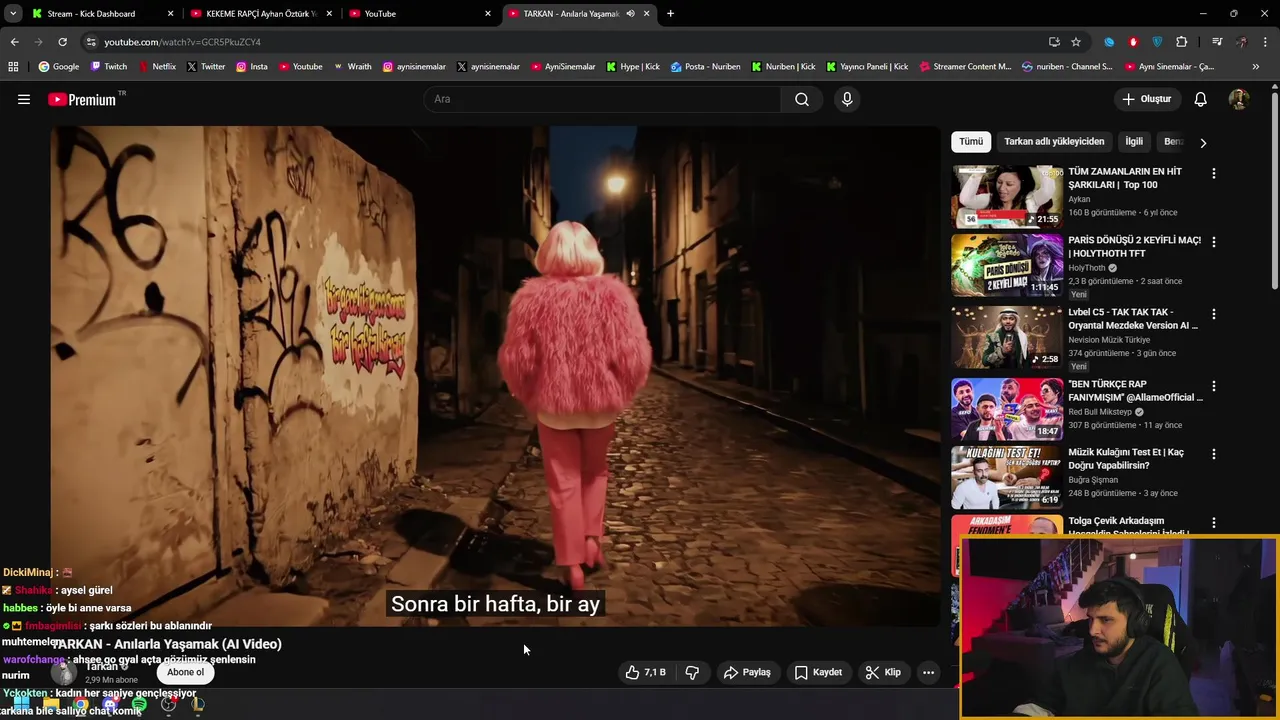
Task: Open a new browser tab
Action: [x=670, y=14]
